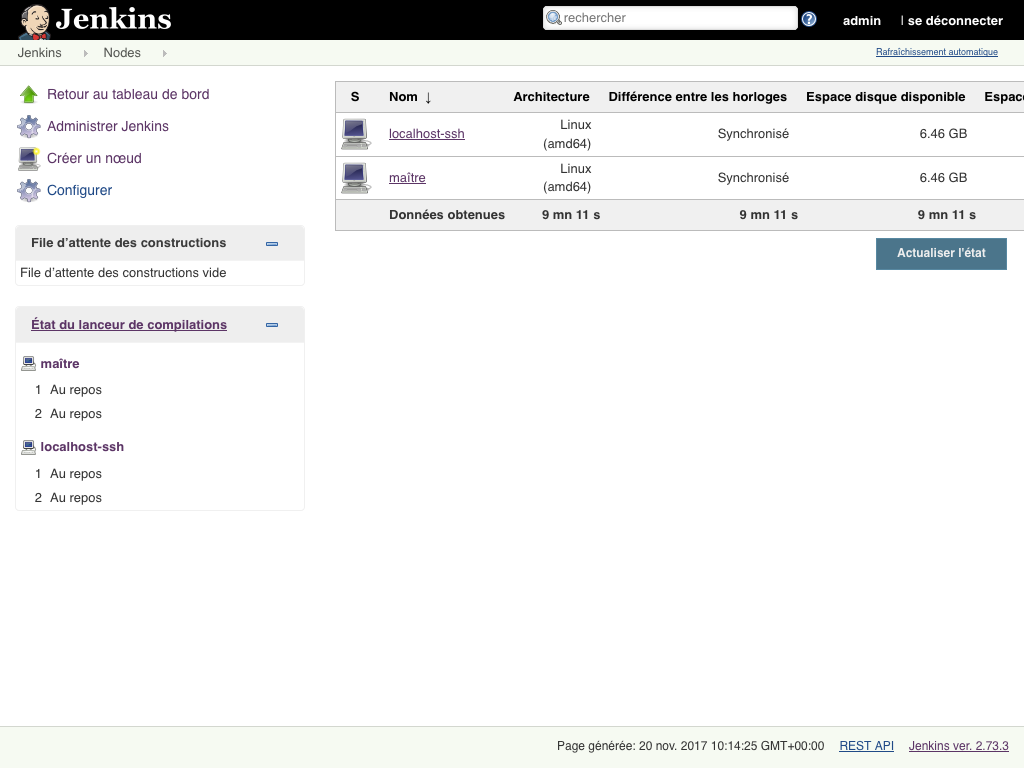Click the computer icon beside Créer un nœud
Screen dimensions: 1024x768
[x=29, y=158]
